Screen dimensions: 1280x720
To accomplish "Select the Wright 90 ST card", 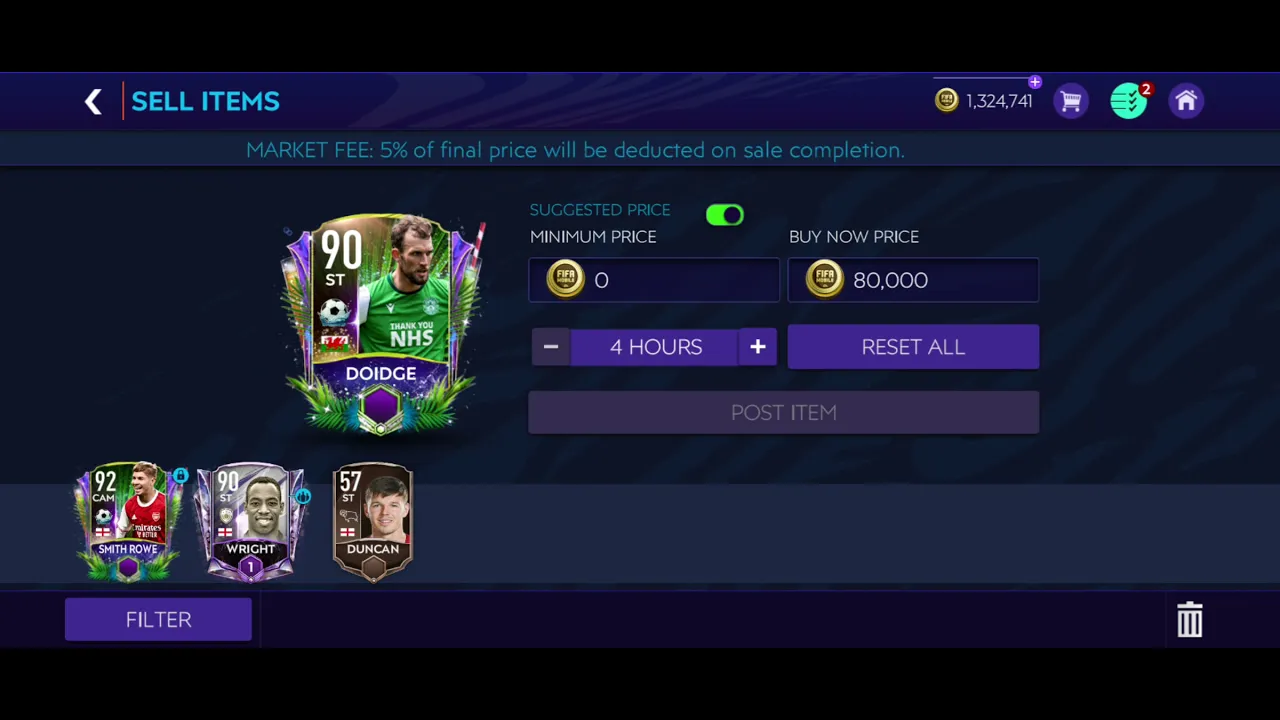I will 250,521.
